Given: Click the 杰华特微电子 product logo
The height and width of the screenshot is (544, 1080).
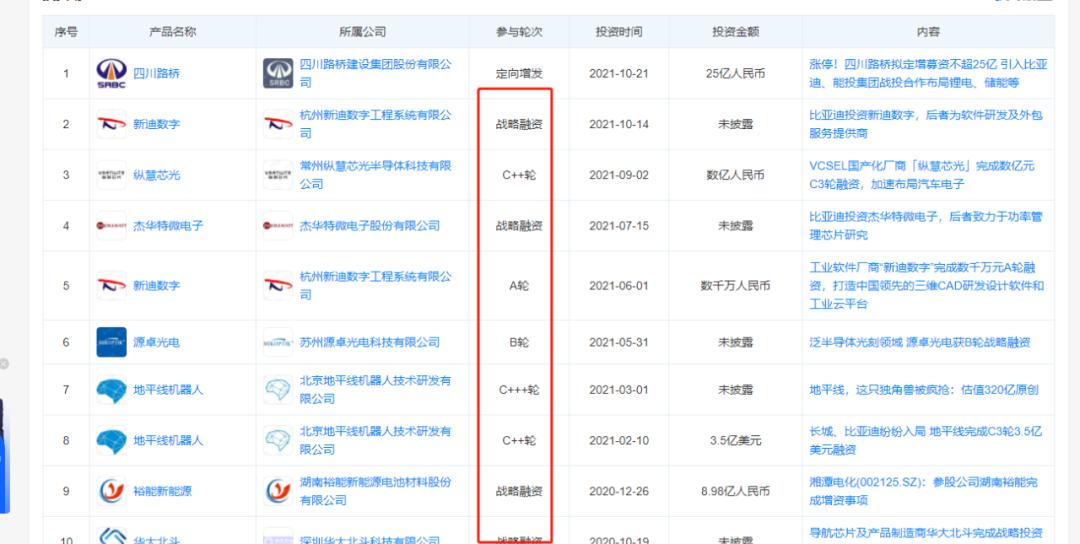Looking at the screenshot, I should pos(112,226).
